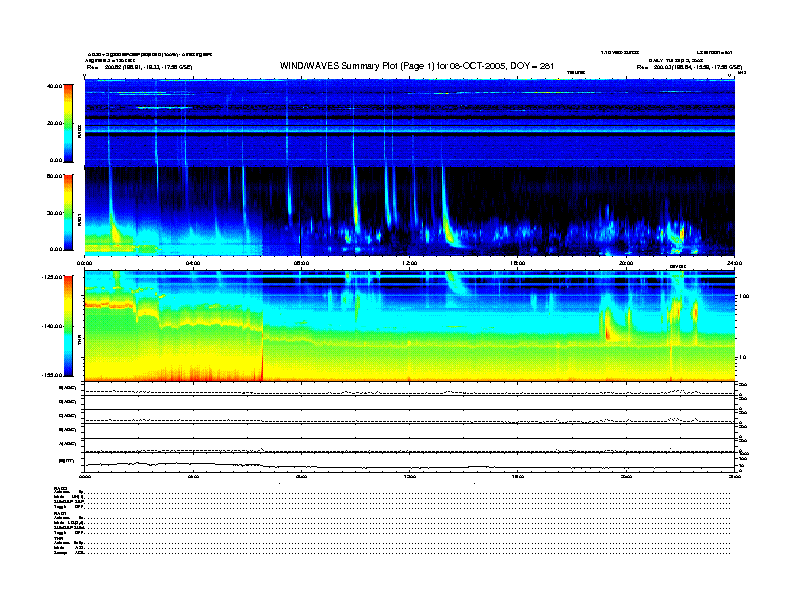The width and height of the screenshot is (792, 612).
Task: Click the -140.00 color scale label
Action: 52,326
